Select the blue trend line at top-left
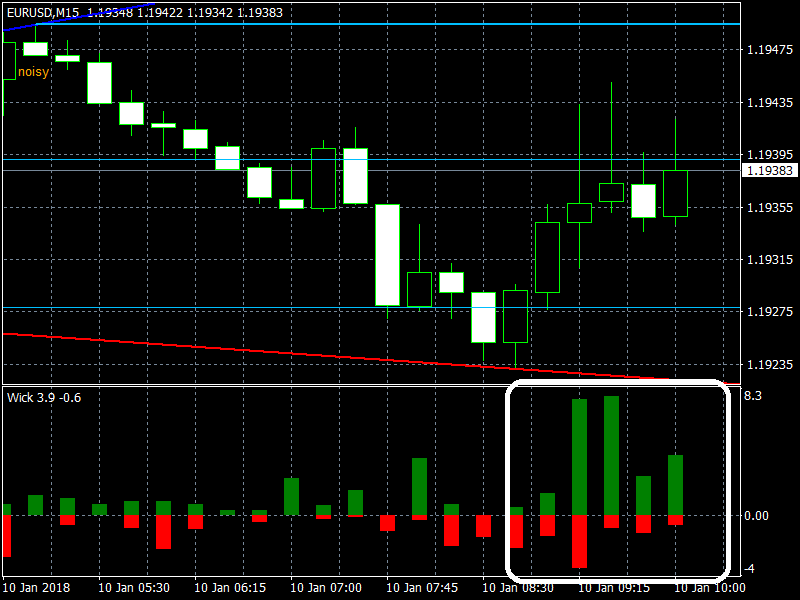Viewport: 800px width, 600px height. (x=79, y=16)
